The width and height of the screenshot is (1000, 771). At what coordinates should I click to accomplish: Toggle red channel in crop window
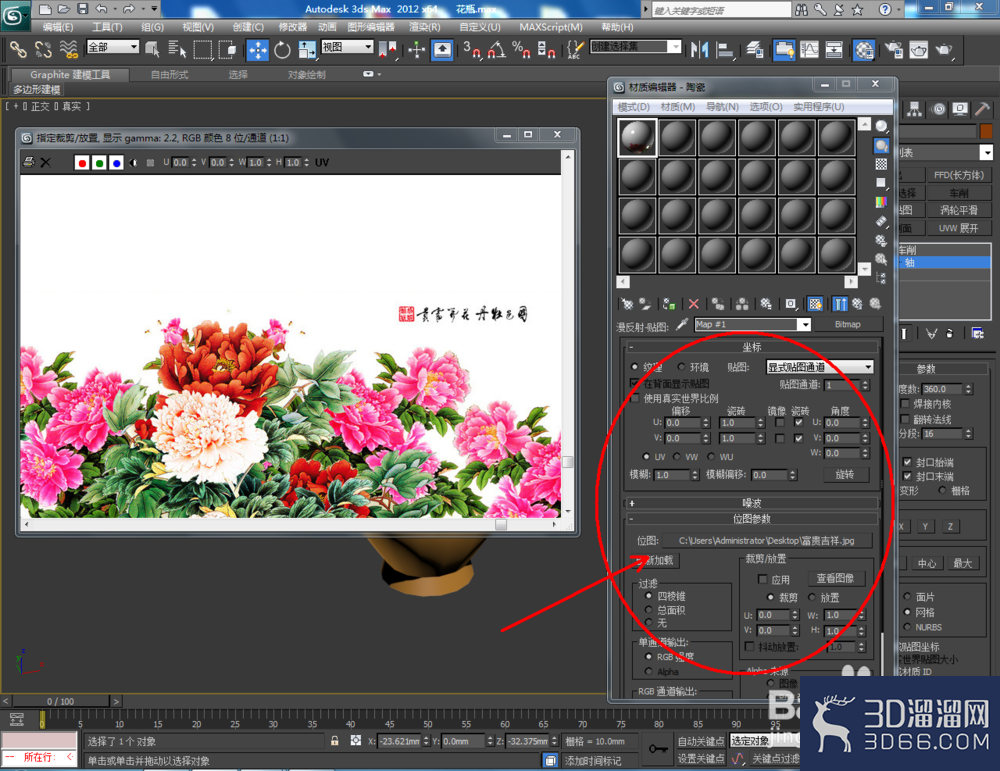82,163
